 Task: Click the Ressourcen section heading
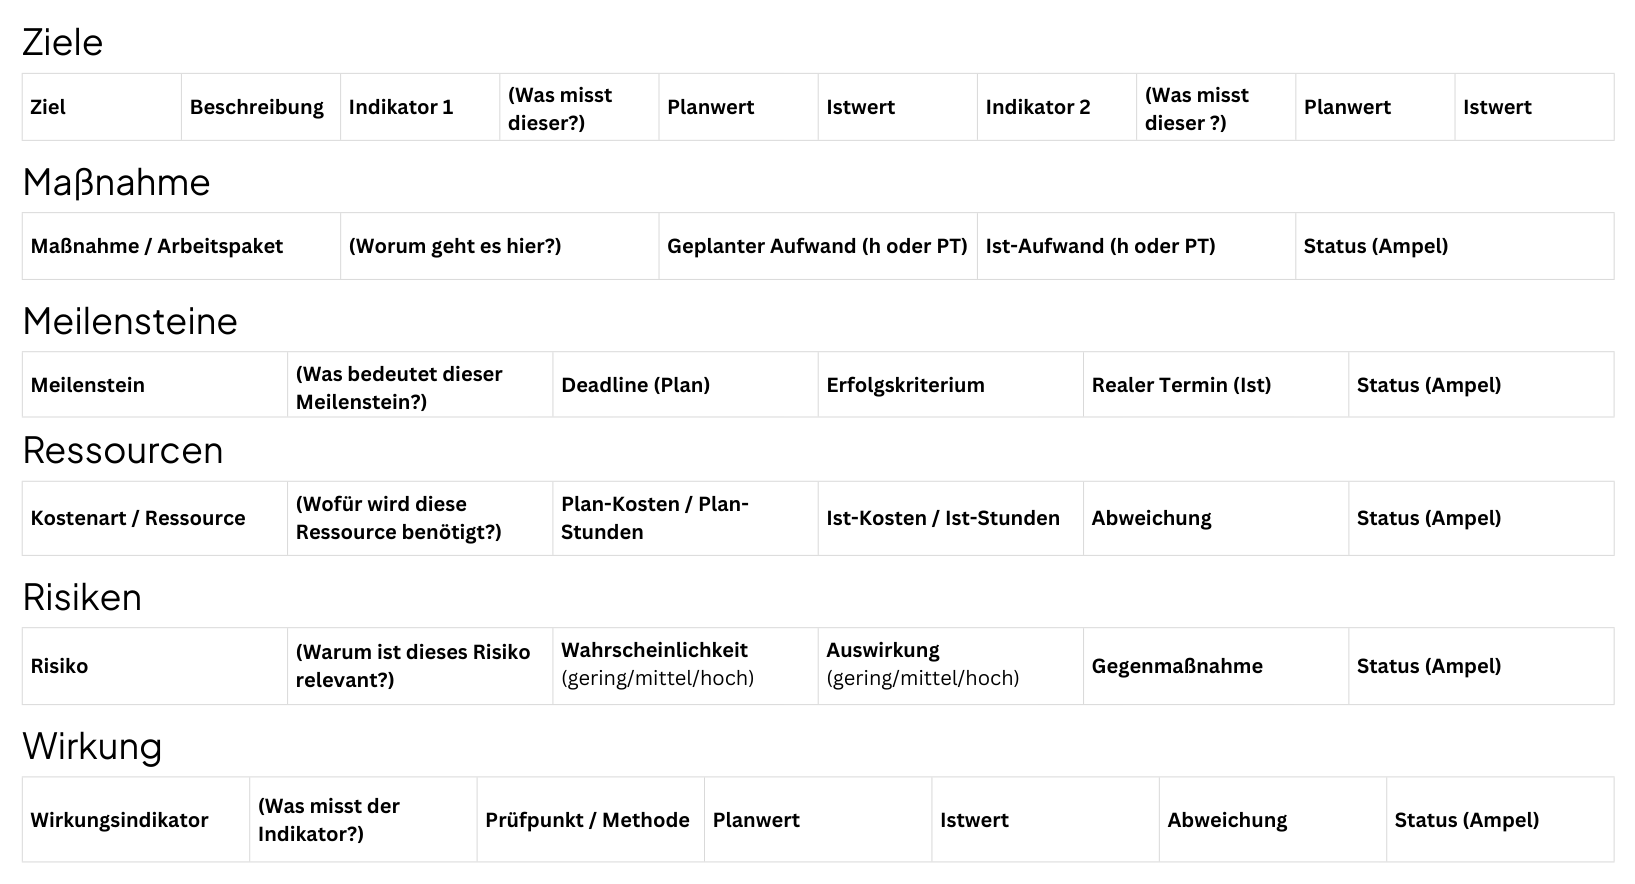point(123,450)
